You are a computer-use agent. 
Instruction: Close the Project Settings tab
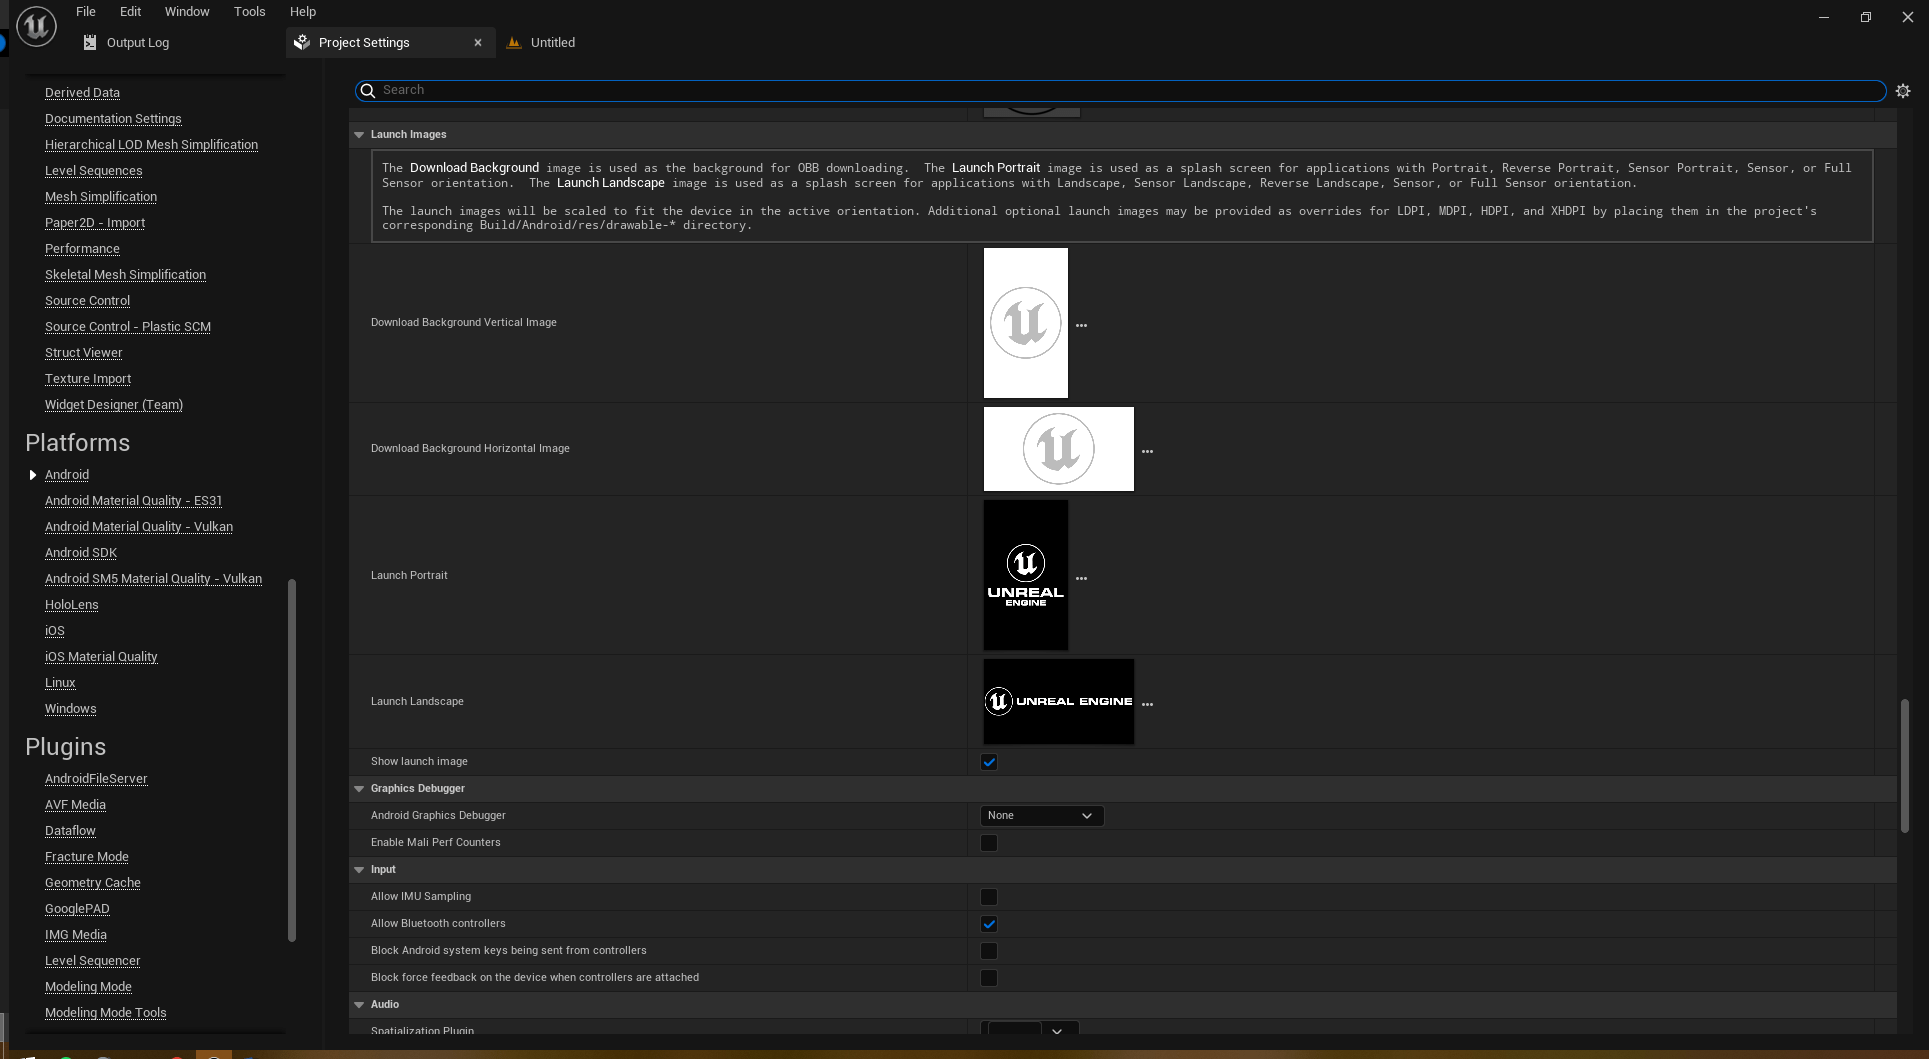478,42
